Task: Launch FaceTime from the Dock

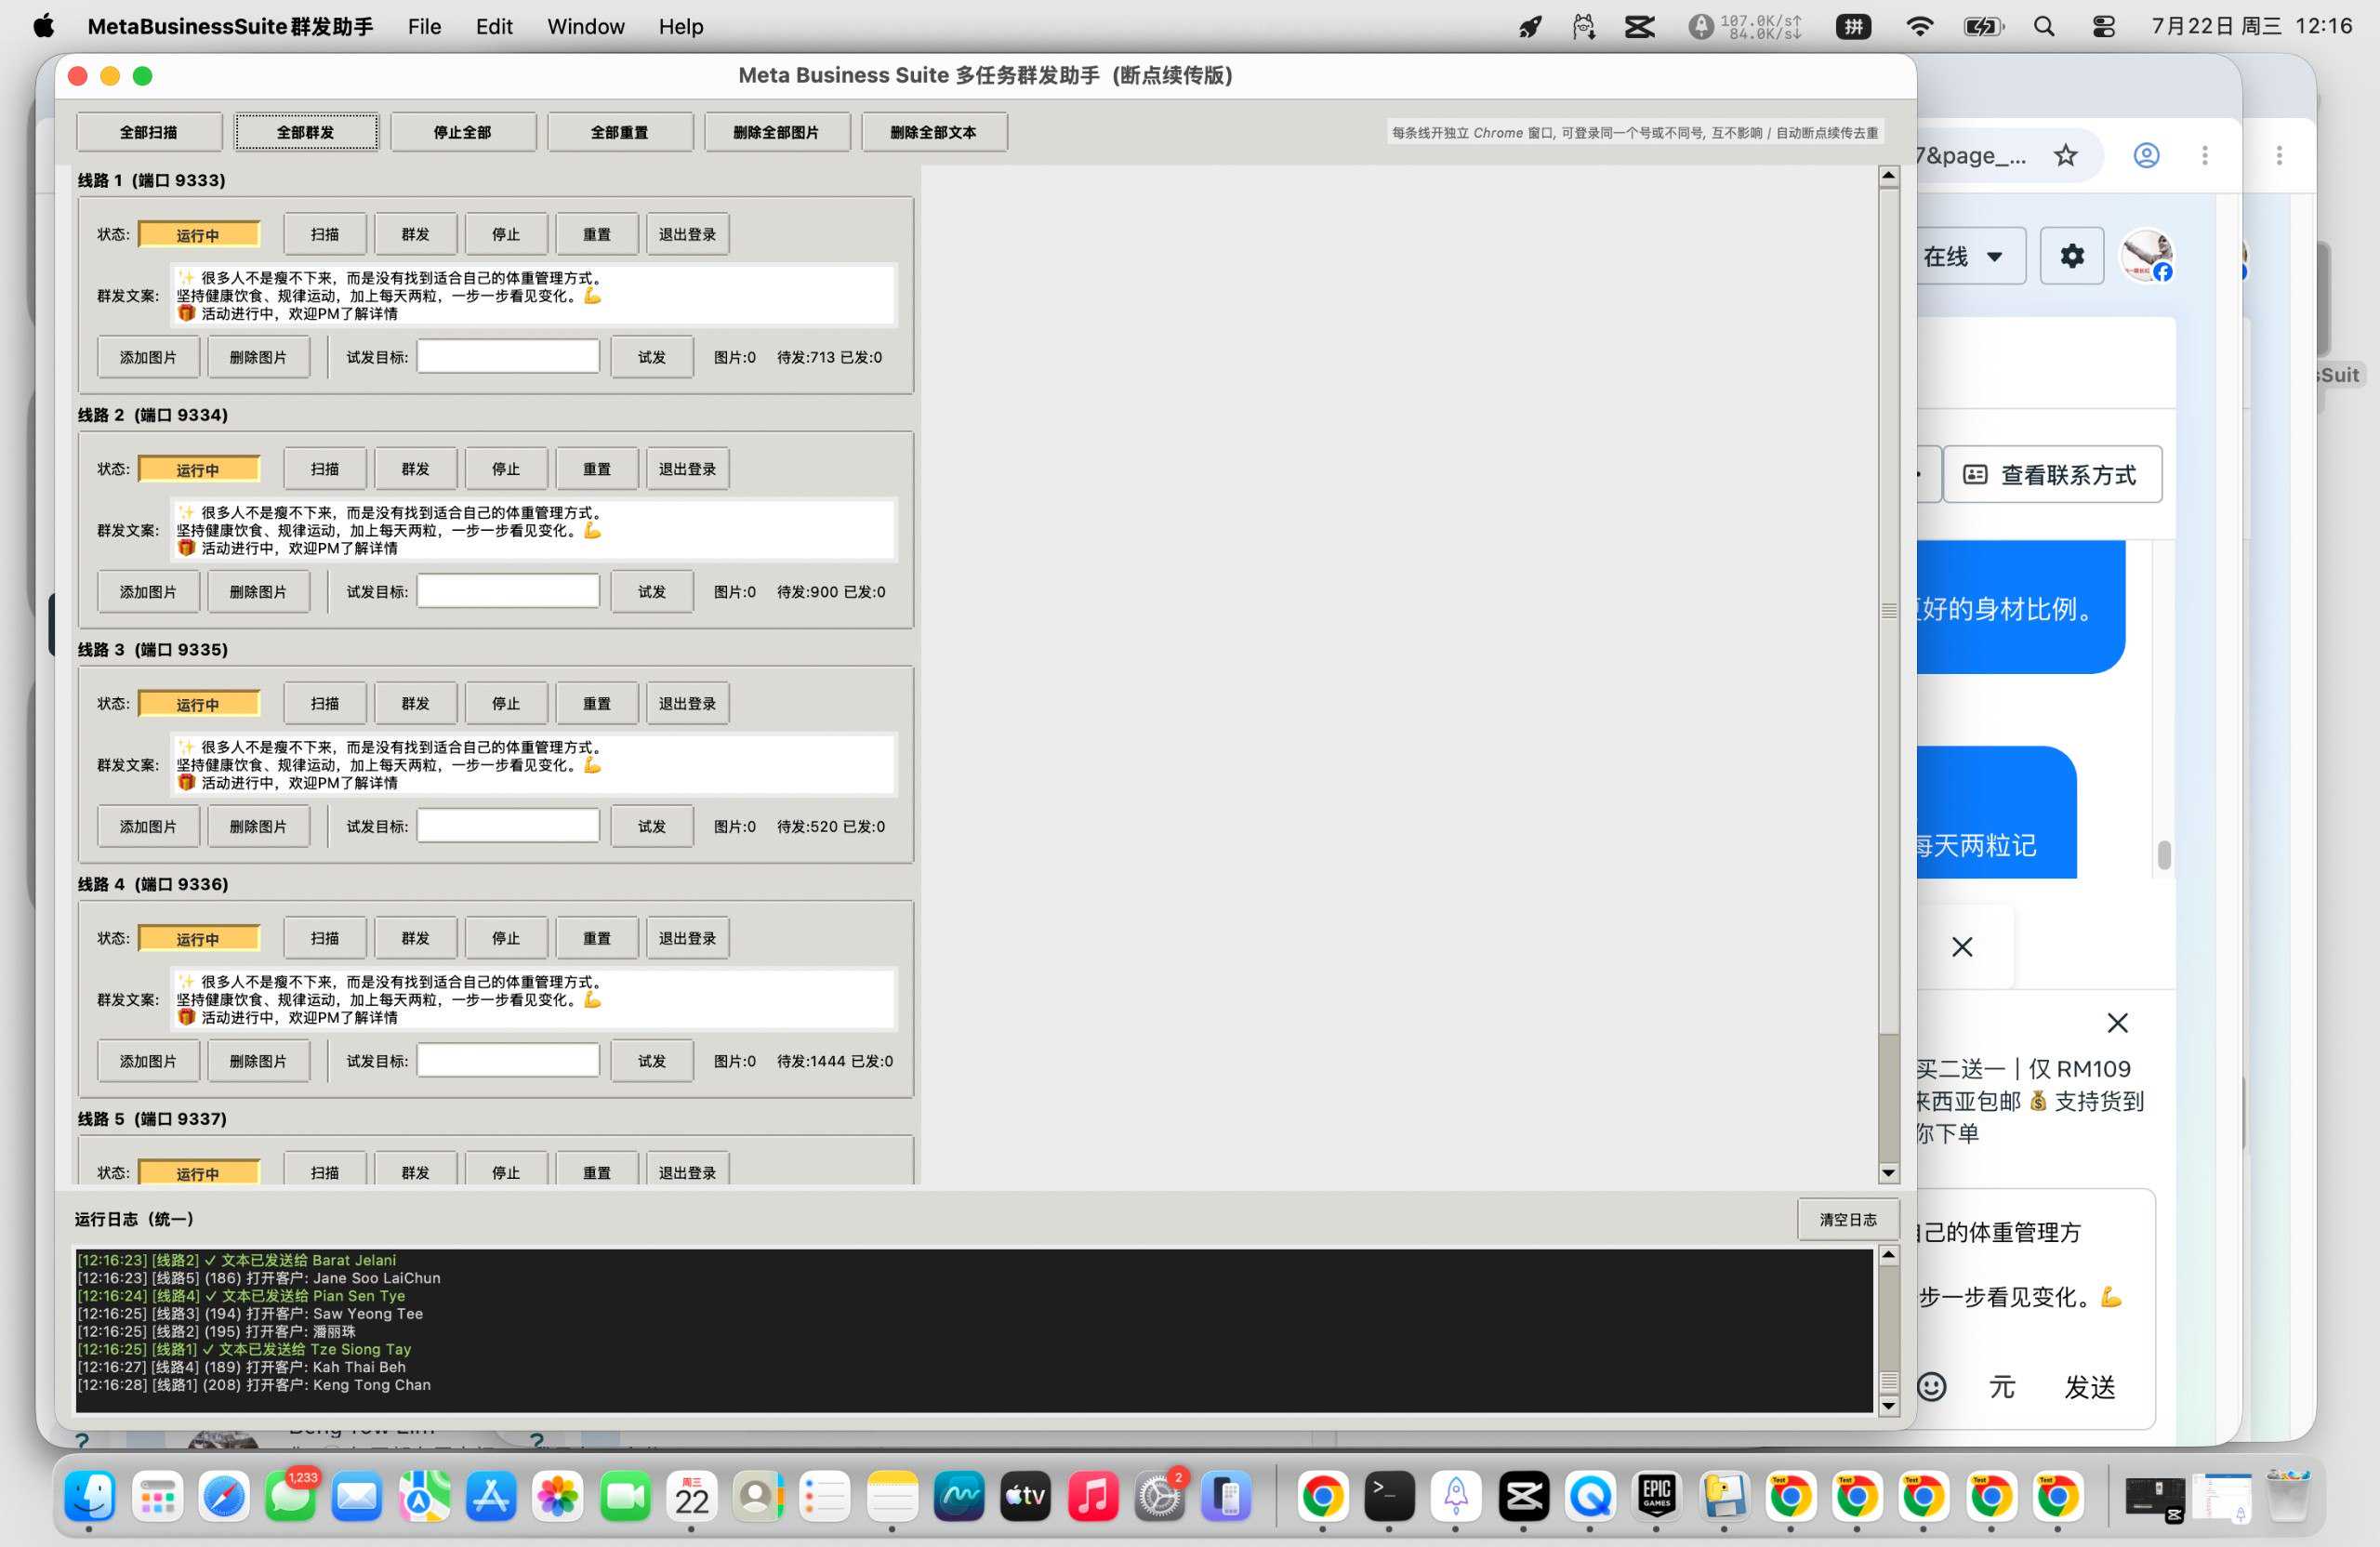Action: pos(625,1496)
